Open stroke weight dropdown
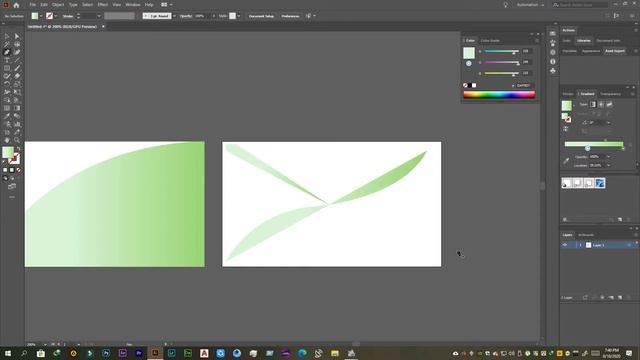This screenshot has width=640, height=360. [98, 16]
